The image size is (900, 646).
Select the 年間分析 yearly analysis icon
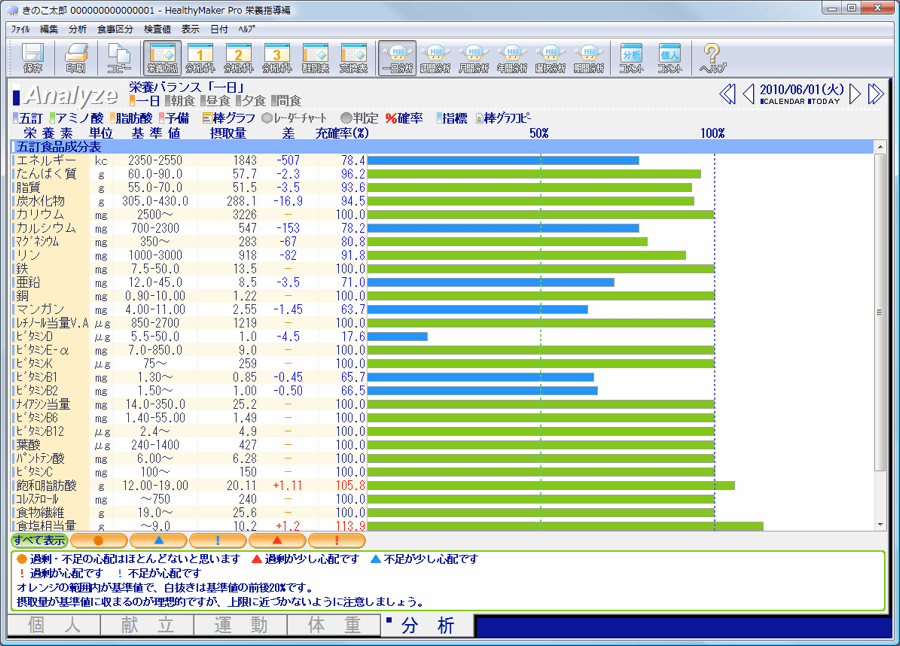tap(512, 58)
